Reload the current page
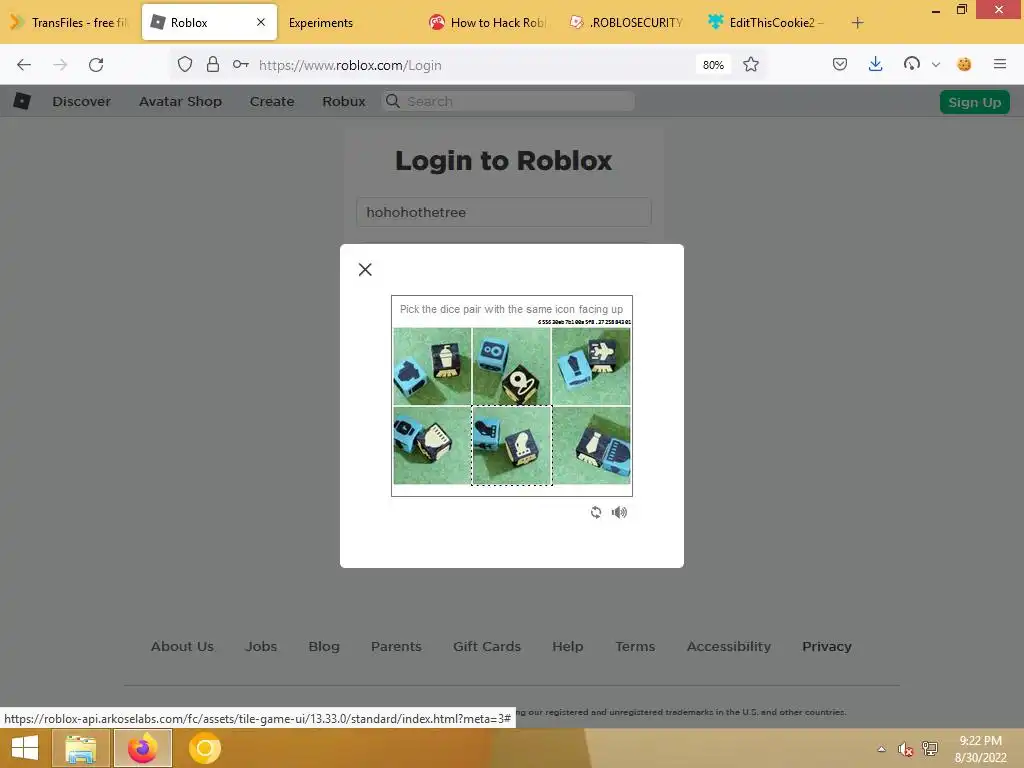The width and height of the screenshot is (1024, 768). (x=96, y=65)
